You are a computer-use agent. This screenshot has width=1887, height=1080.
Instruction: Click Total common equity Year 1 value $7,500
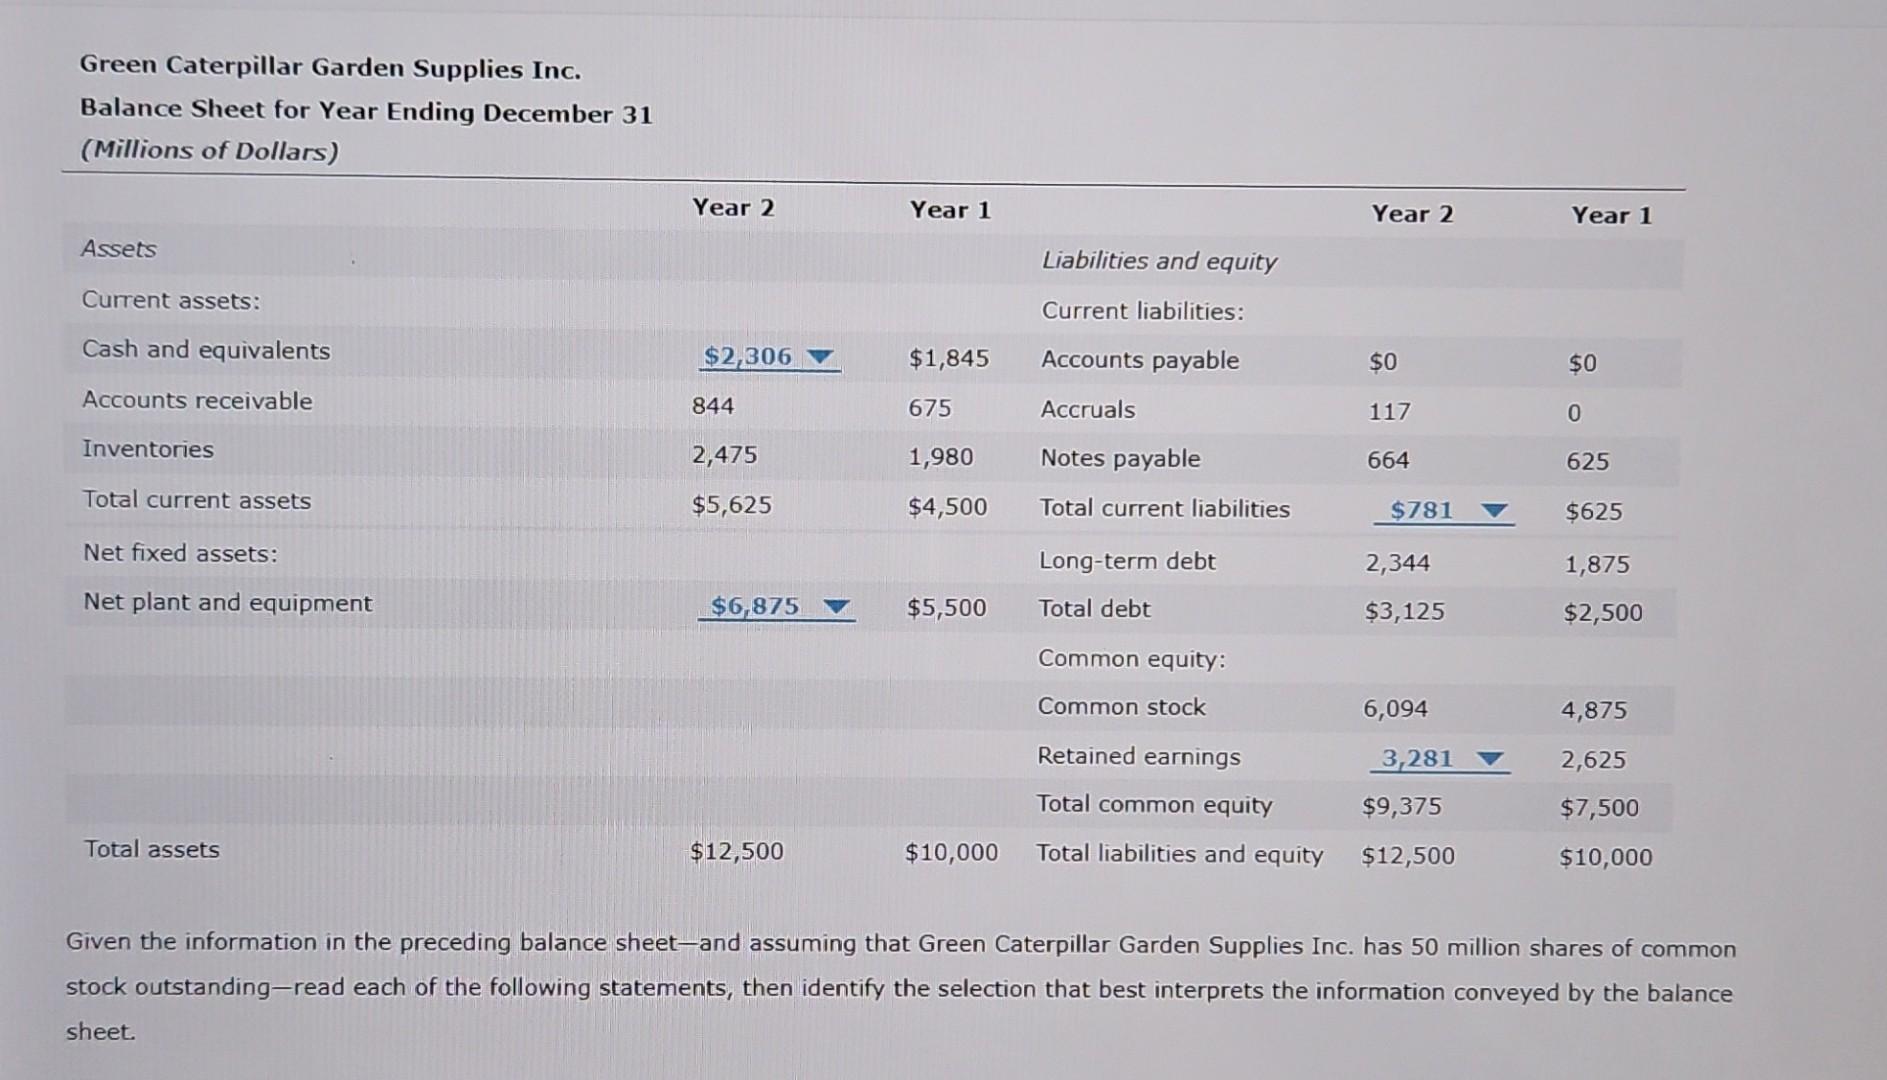[1600, 808]
